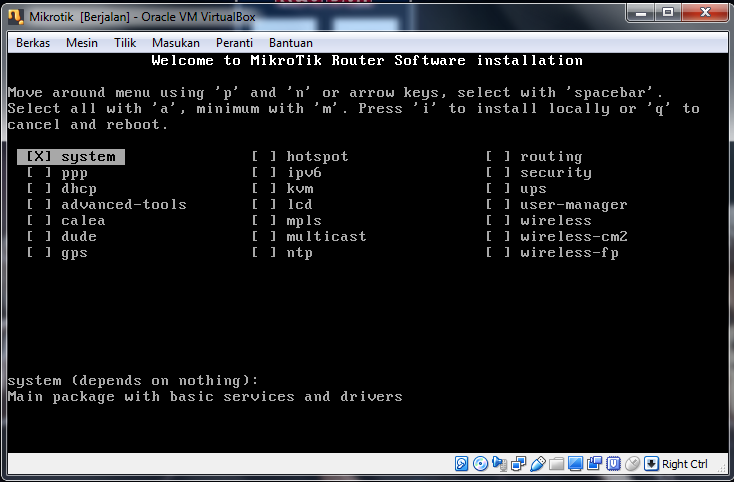Click the wireless-cm2 package name

pyautogui.click(x=574, y=237)
